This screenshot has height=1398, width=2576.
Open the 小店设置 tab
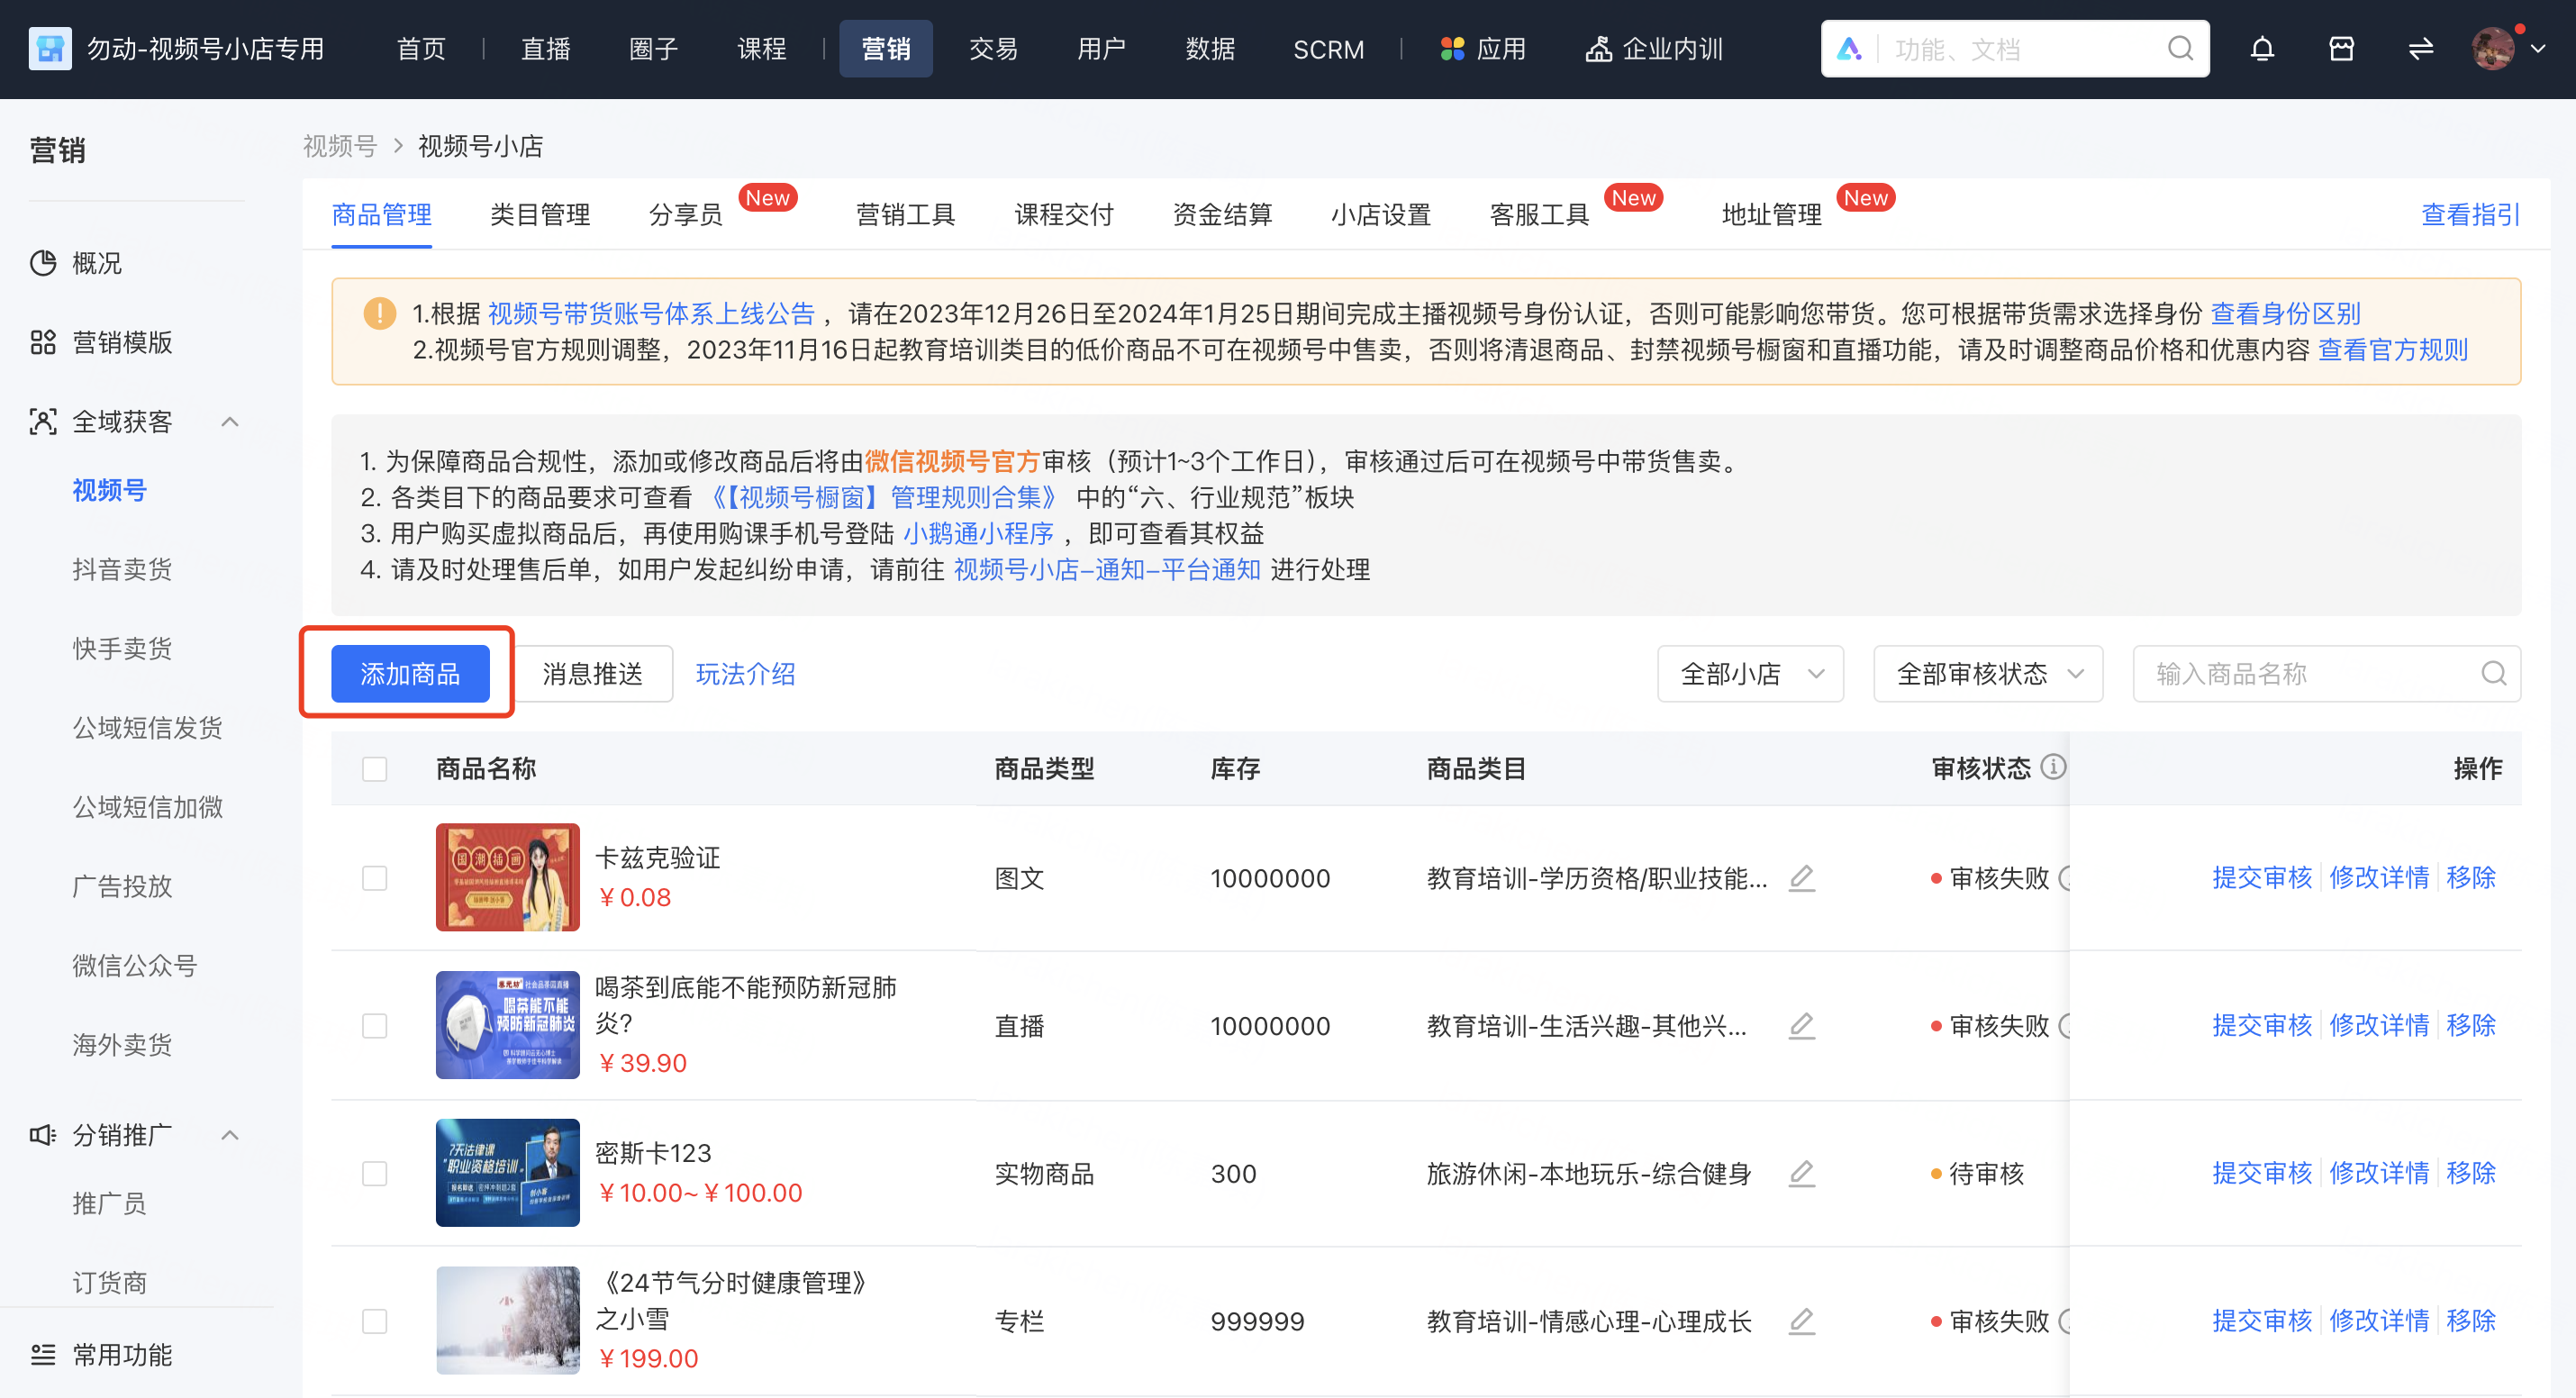(1380, 214)
